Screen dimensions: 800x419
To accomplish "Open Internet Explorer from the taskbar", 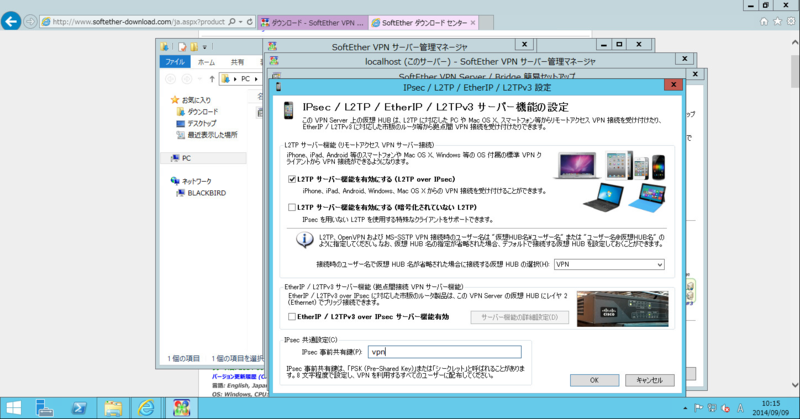I will coord(146,408).
